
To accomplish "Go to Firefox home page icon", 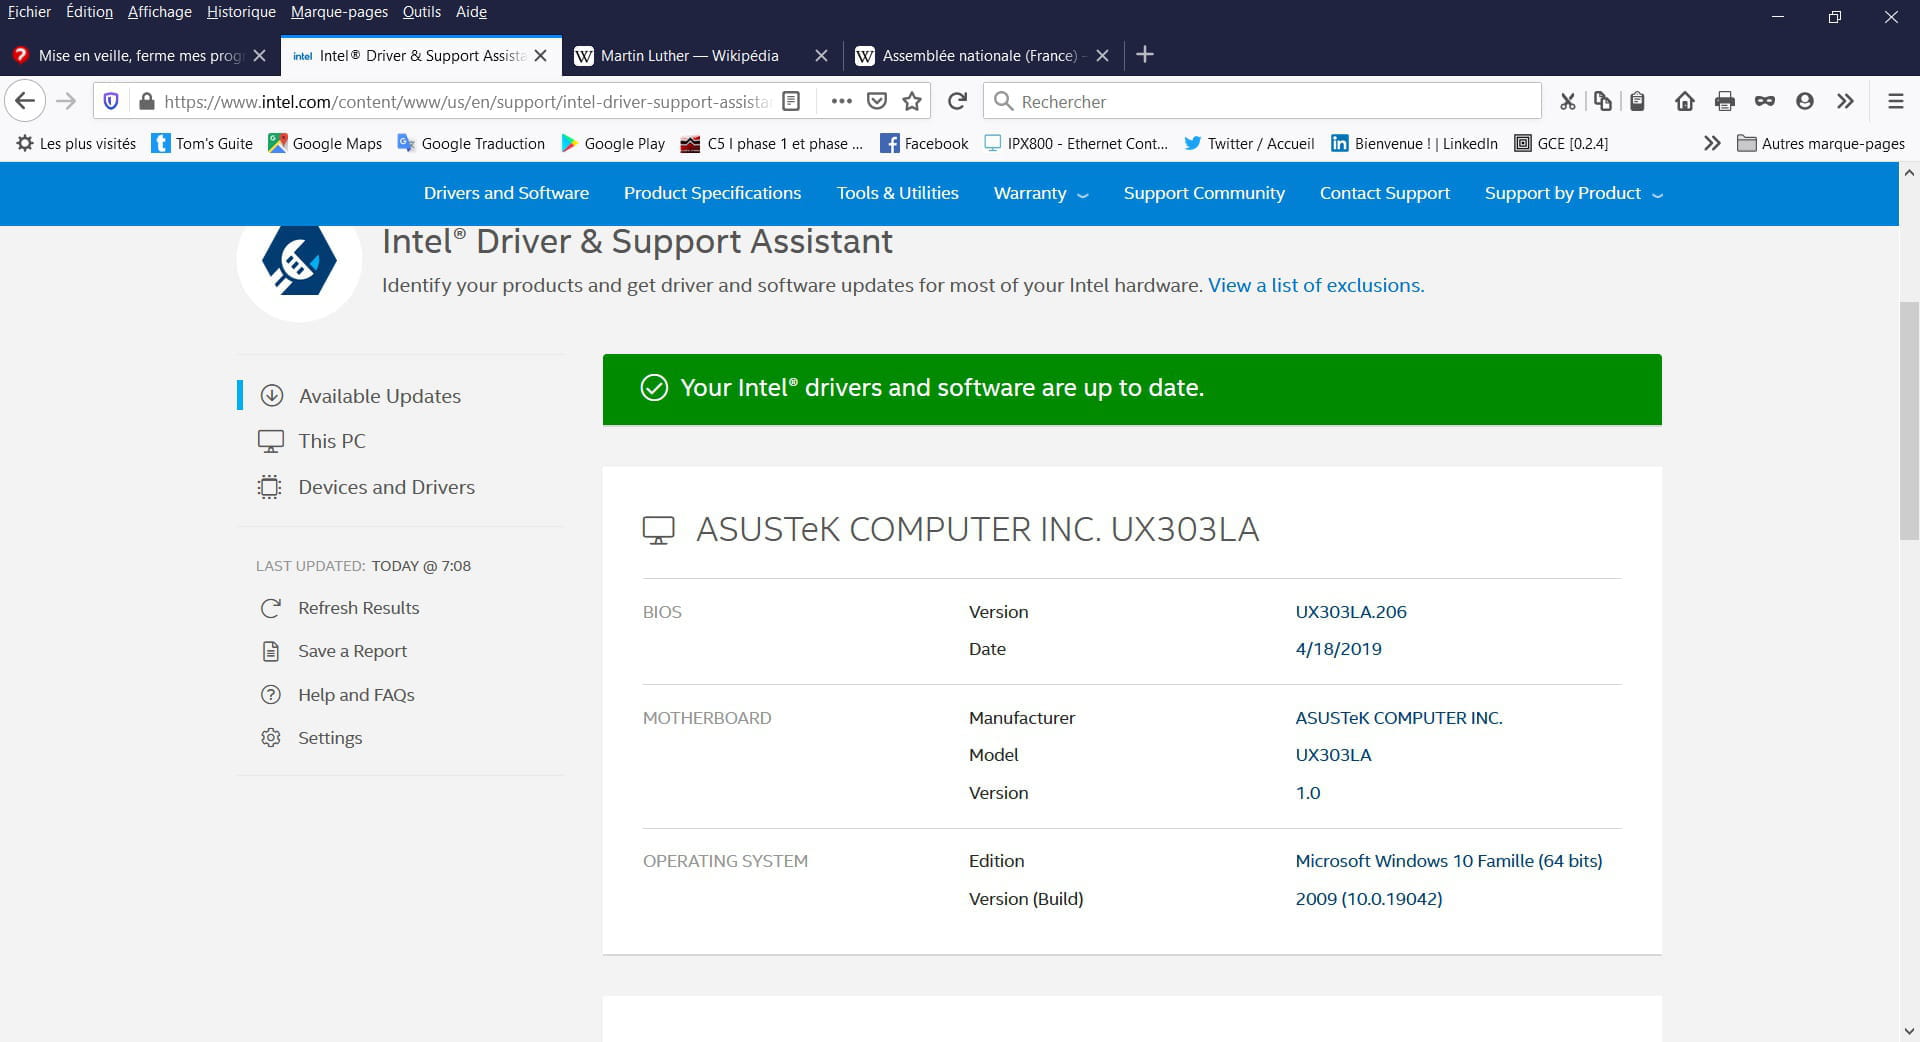I will click(x=1684, y=101).
